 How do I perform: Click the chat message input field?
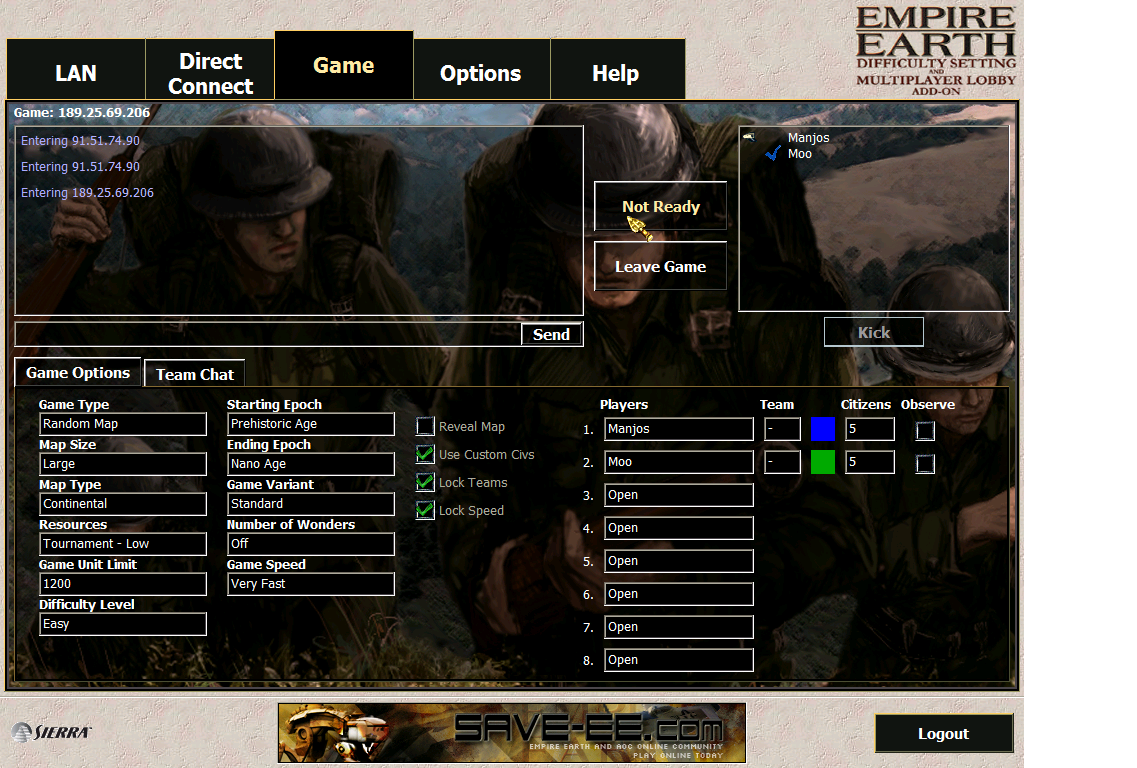pyautogui.click(x=268, y=335)
